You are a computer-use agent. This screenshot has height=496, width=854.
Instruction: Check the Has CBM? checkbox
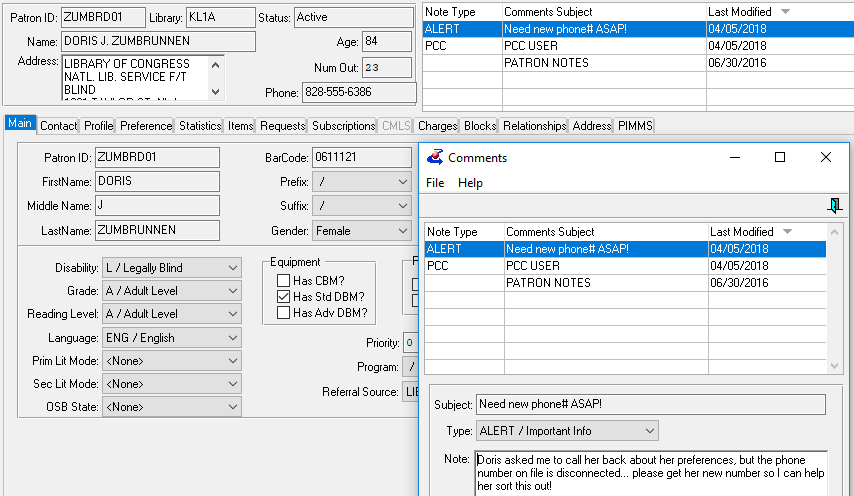[284, 280]
